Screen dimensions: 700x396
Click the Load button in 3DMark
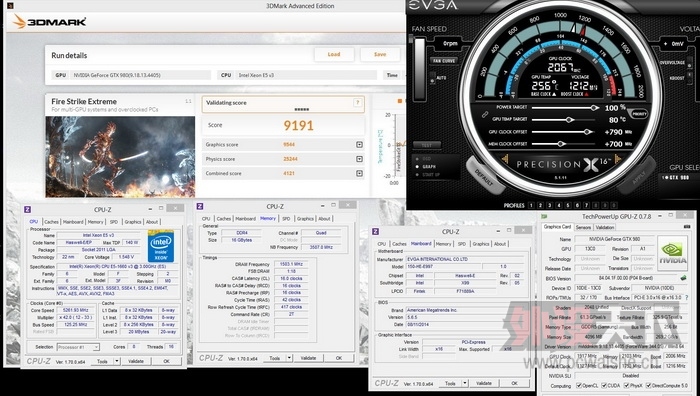334,54
